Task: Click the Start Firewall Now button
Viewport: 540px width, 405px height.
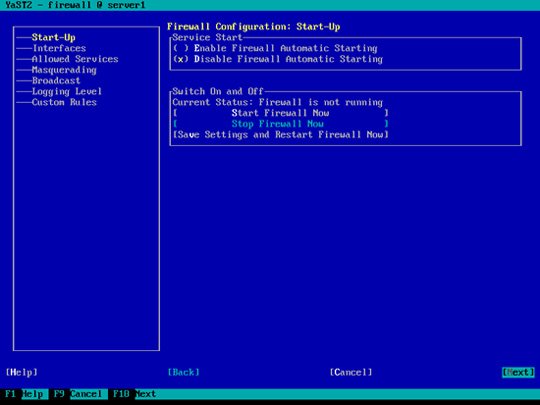Action: pyautogui.click(x=281, y=113)
